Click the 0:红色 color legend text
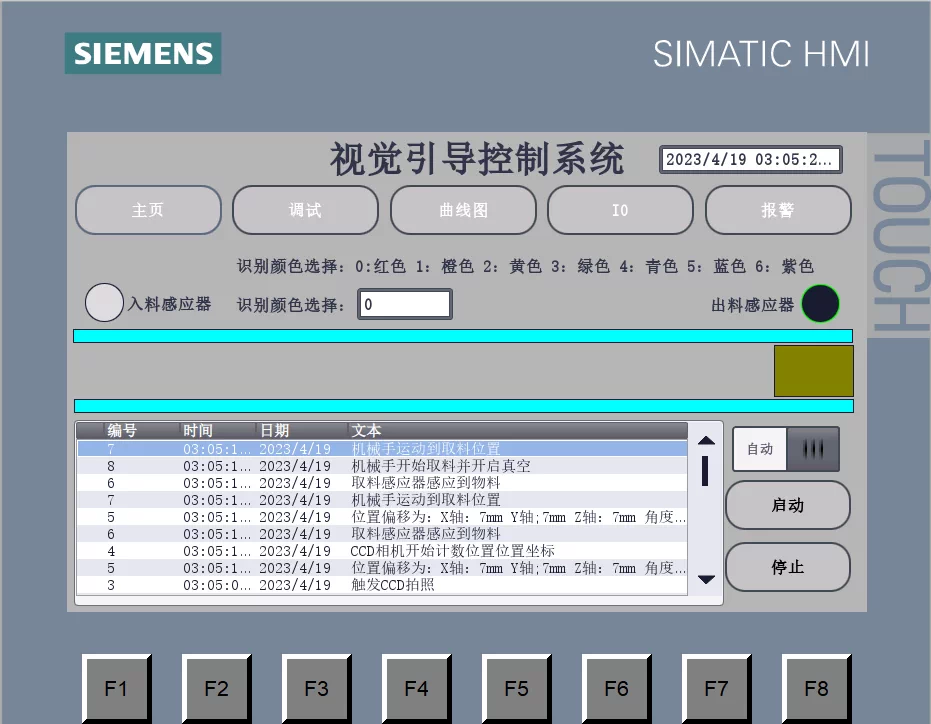Viewport: 931px width, 724px height. tap(381, 266)
